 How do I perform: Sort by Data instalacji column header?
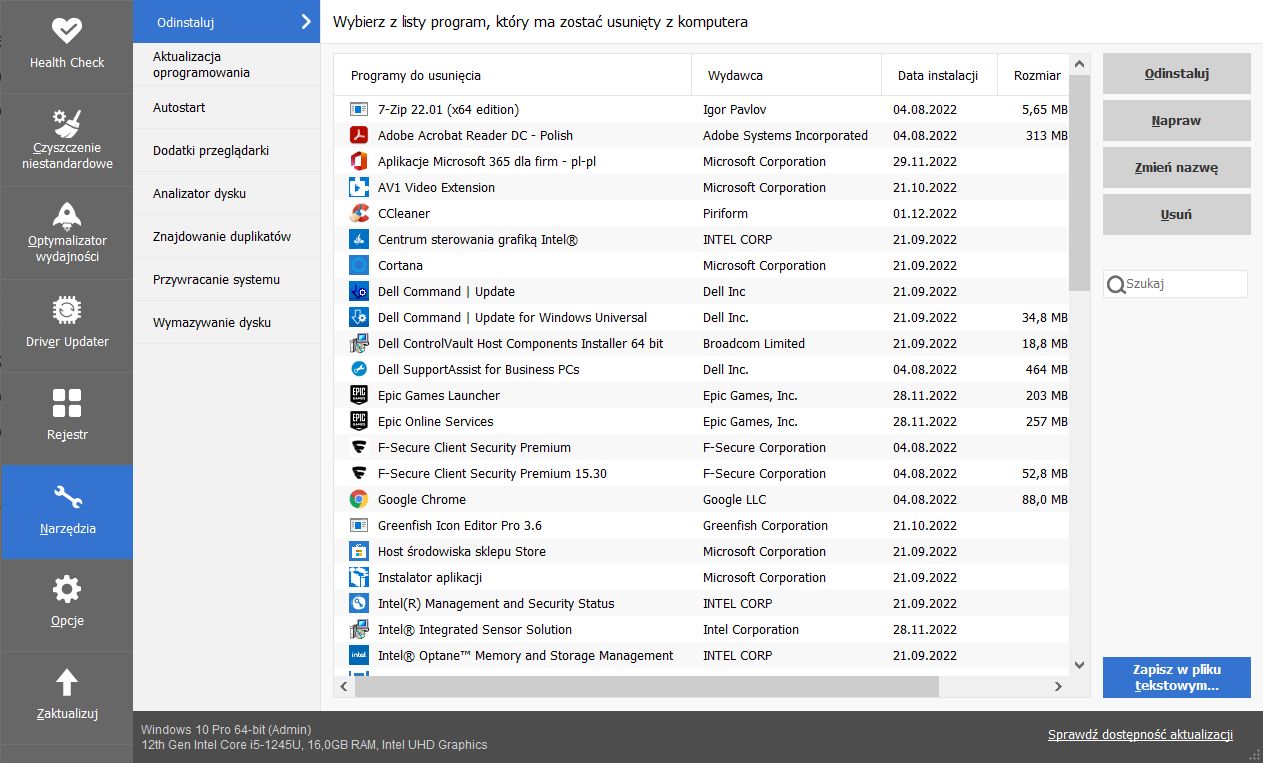939,75
